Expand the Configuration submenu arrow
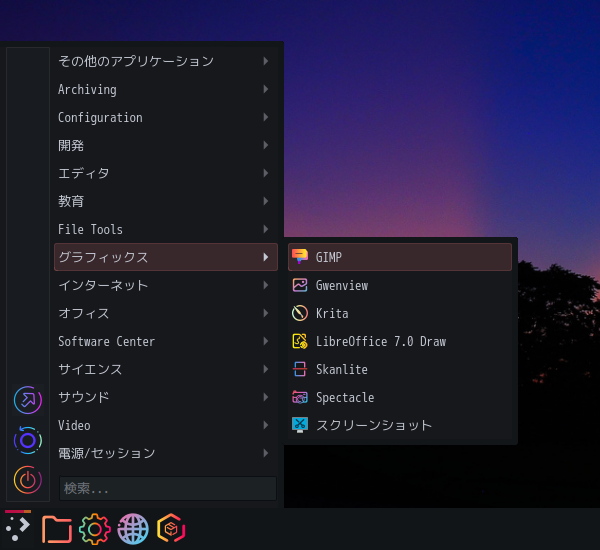 [x=266, y=117]
